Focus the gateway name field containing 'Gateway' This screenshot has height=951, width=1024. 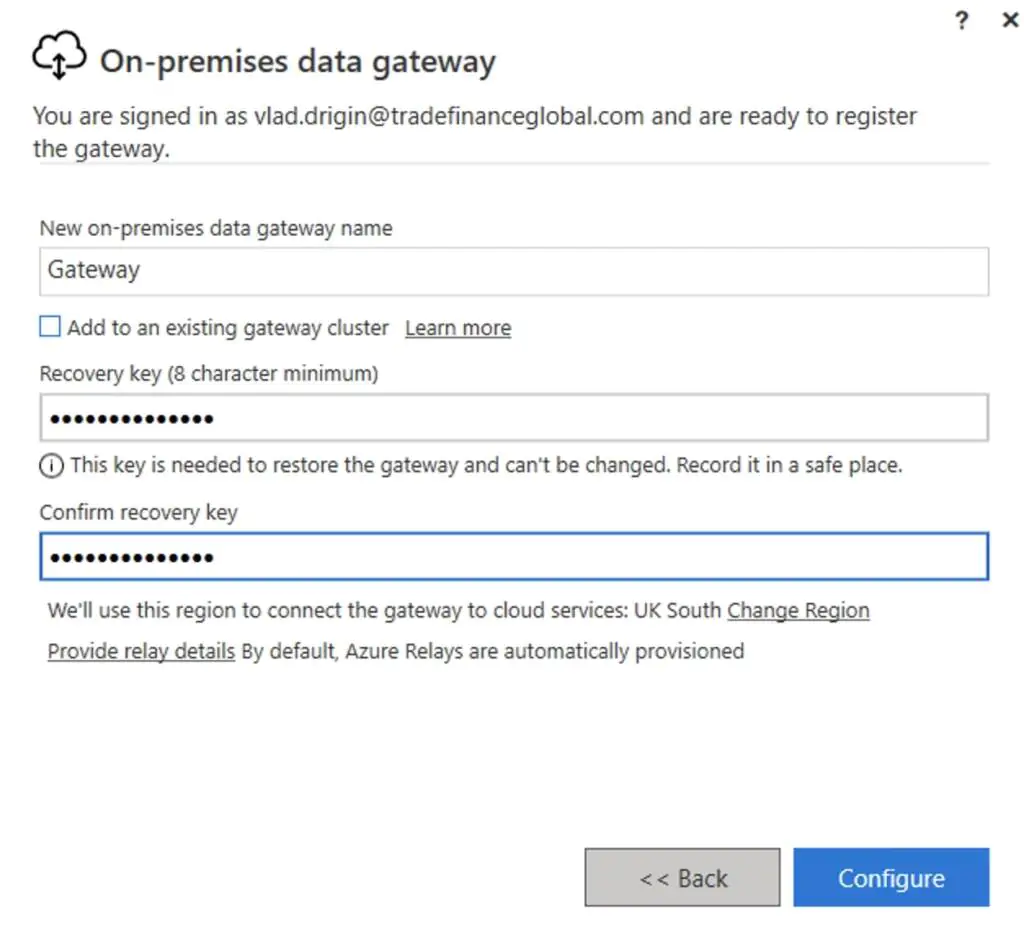tap(514, 271)
